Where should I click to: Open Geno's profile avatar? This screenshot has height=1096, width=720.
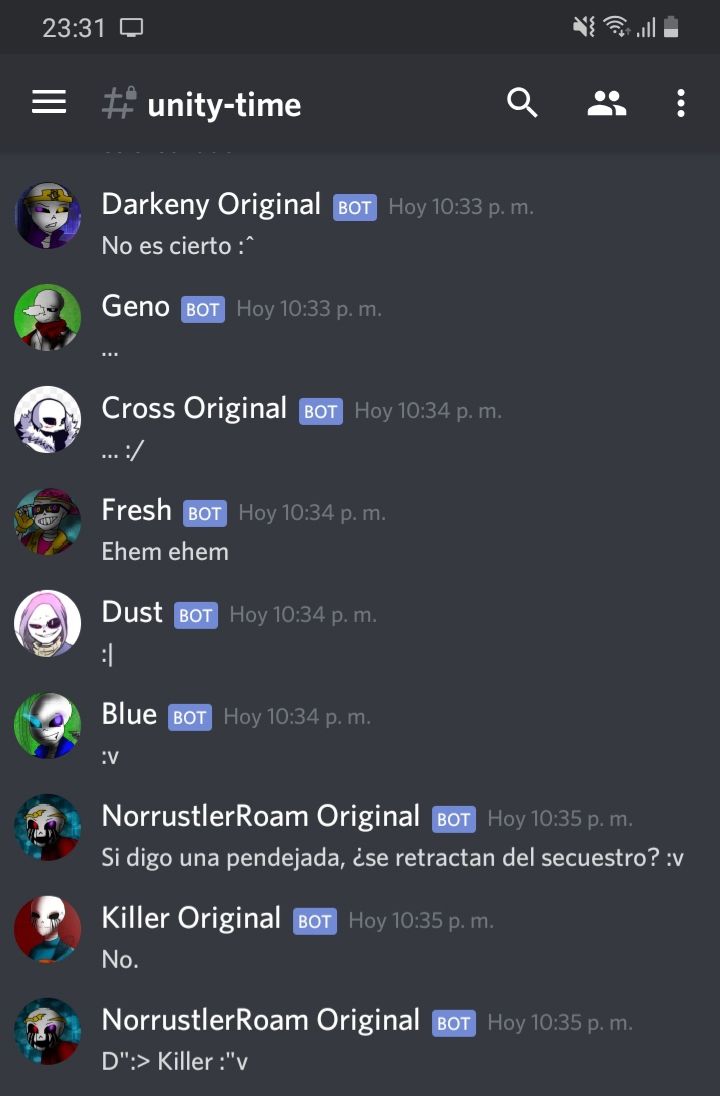click(x=48, y=317)
